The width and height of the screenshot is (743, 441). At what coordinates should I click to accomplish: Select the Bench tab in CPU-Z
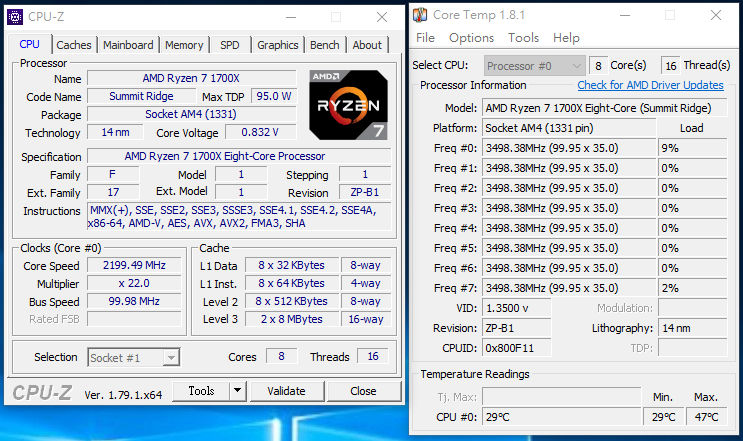point(325,45)
